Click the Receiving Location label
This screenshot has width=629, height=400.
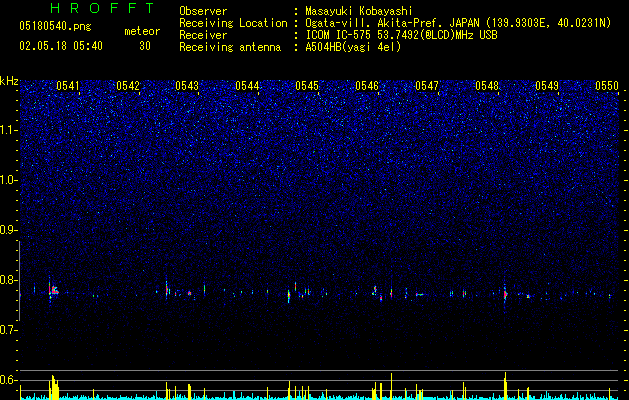[x=233, y=23]
